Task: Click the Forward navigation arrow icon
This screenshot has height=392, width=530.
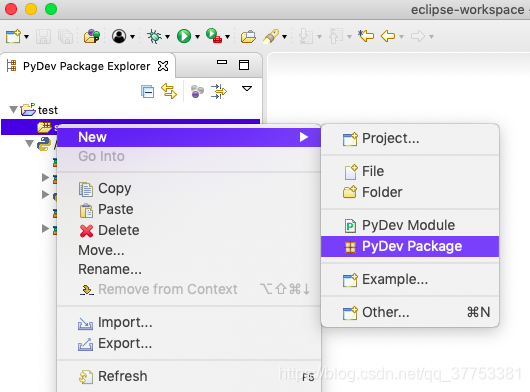Action: tap(418, 36)
